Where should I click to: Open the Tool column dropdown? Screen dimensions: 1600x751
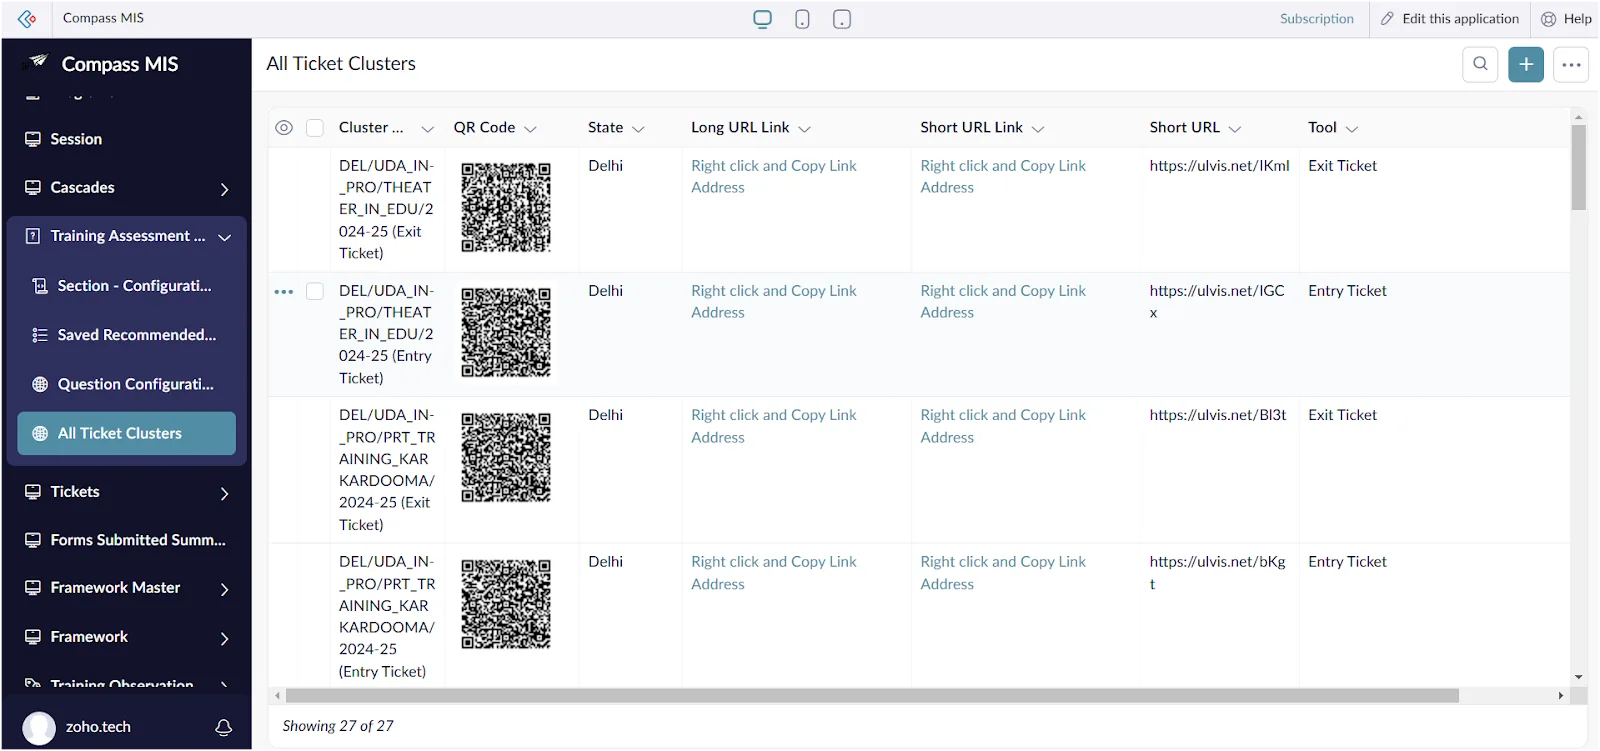[1352, 129]
